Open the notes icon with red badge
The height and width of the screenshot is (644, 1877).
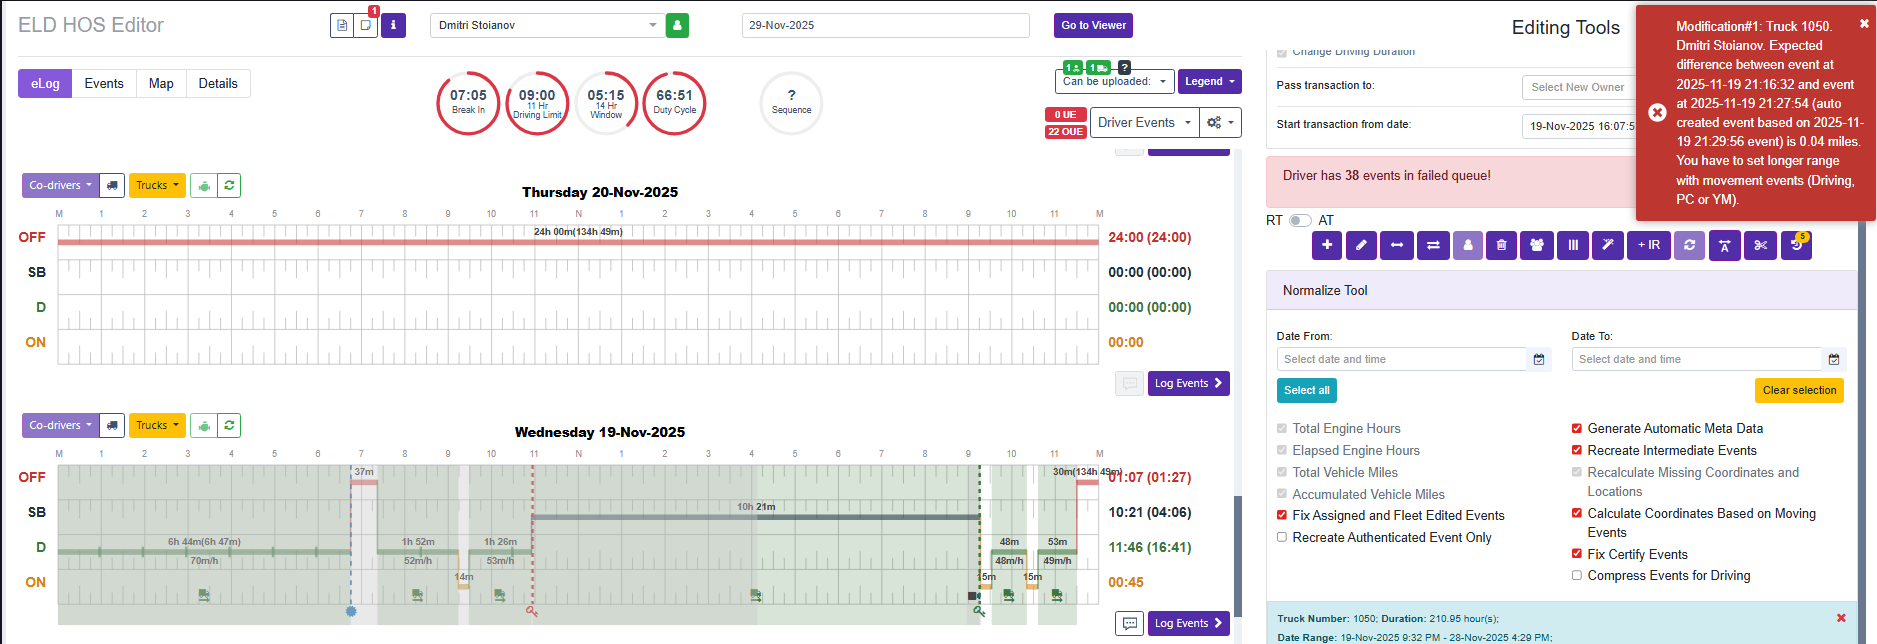tap(367, 25)
